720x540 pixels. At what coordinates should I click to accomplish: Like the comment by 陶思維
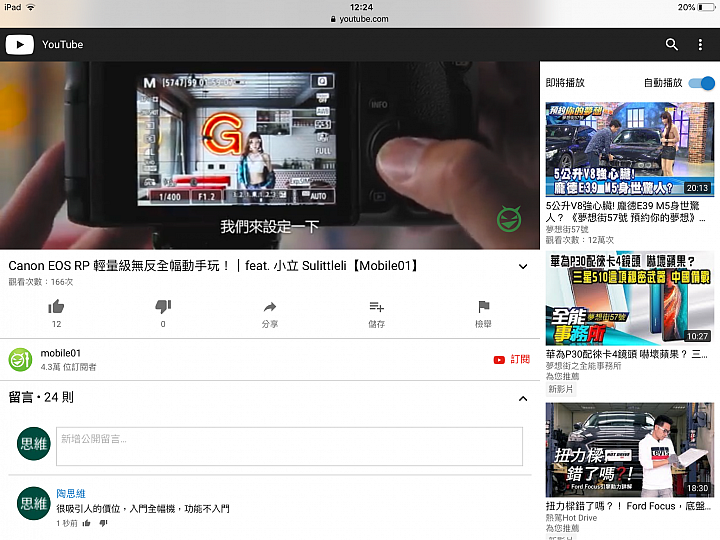(86, 523)
